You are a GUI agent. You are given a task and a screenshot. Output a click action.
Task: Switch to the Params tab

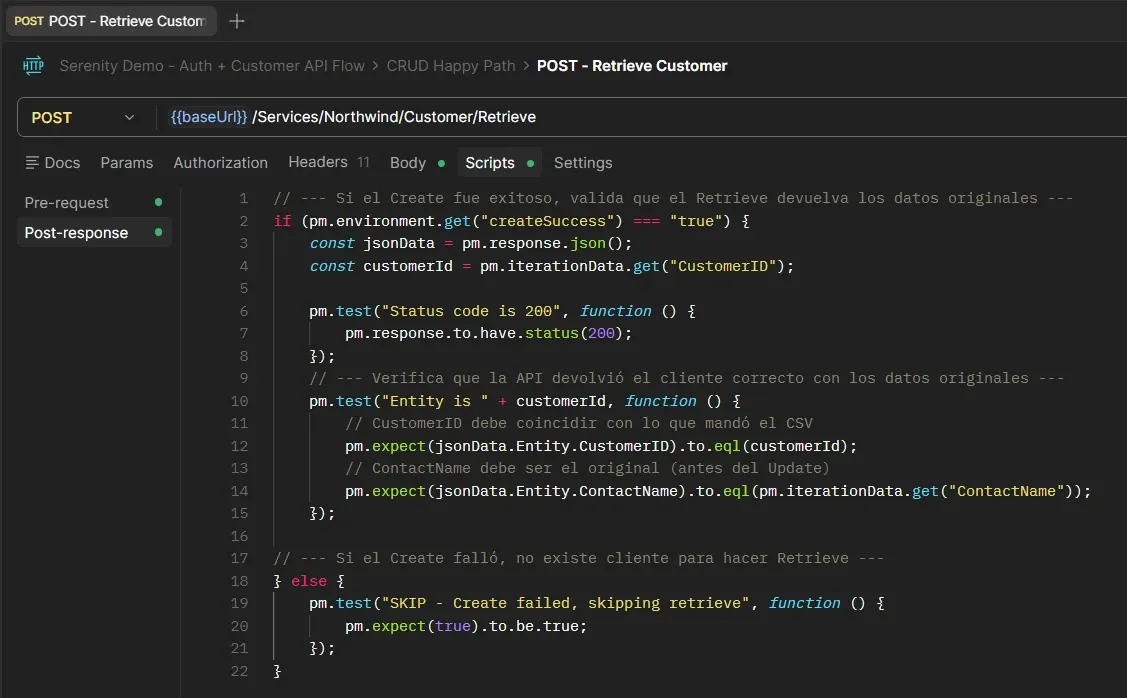point(127,162)
